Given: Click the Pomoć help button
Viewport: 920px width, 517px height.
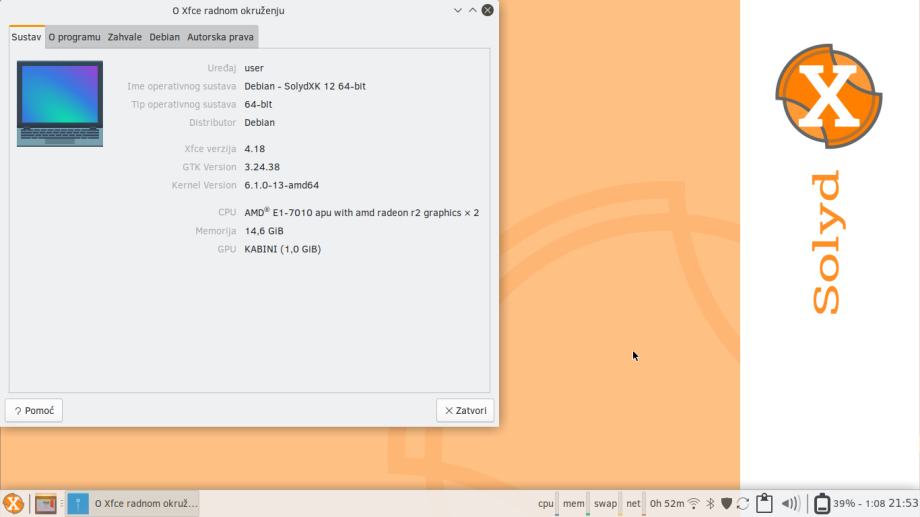Looking at the screenshot, I should [34, 410].
